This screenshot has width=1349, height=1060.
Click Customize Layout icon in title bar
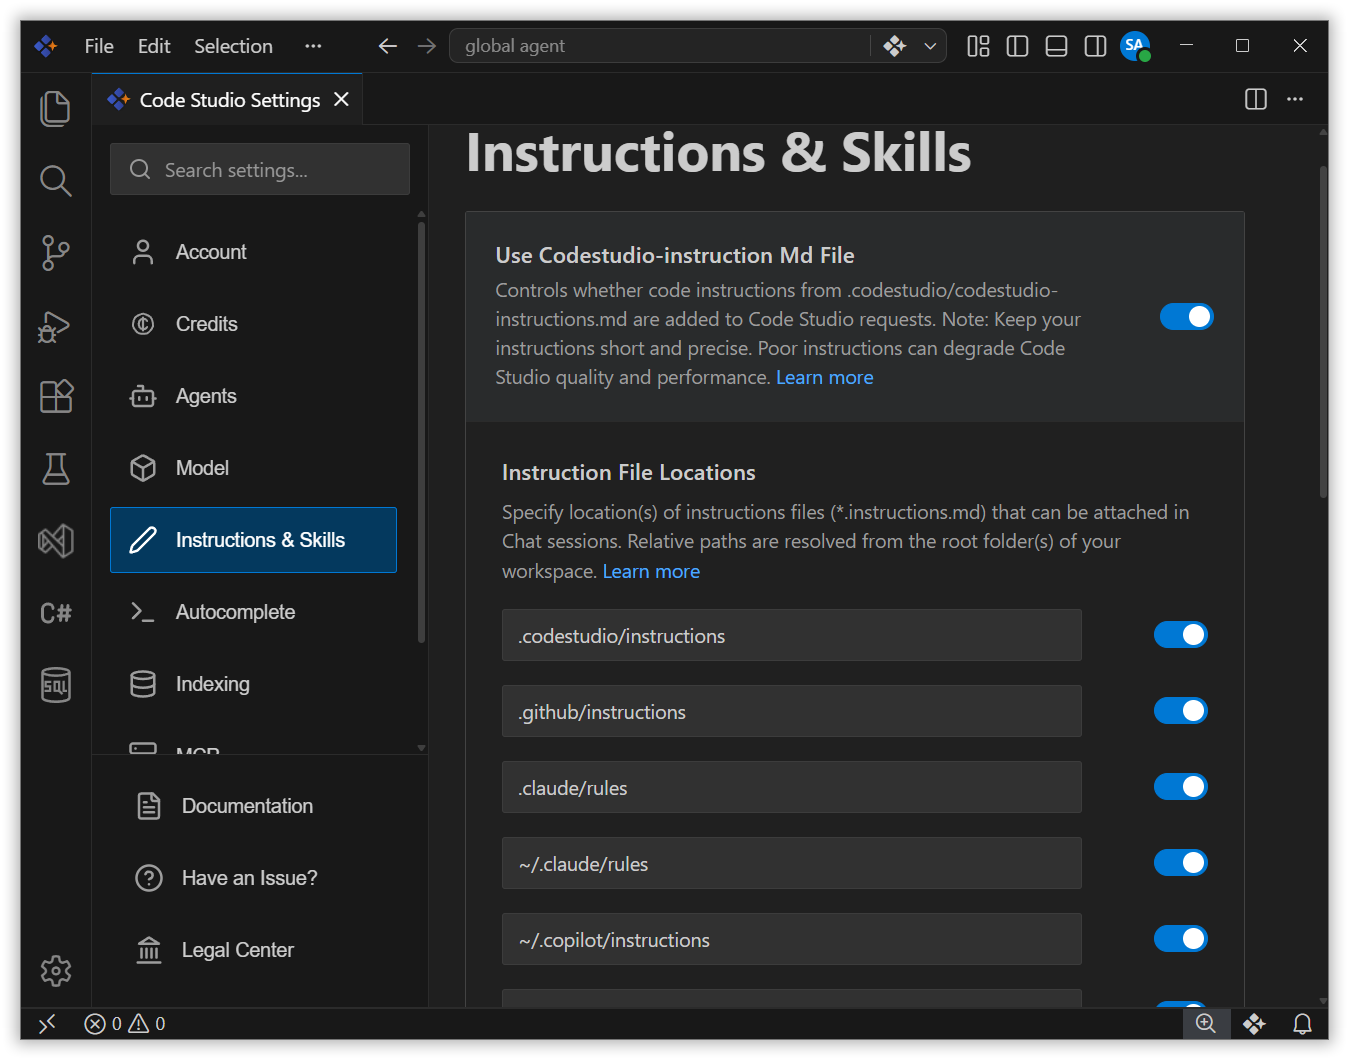point(978,46)
